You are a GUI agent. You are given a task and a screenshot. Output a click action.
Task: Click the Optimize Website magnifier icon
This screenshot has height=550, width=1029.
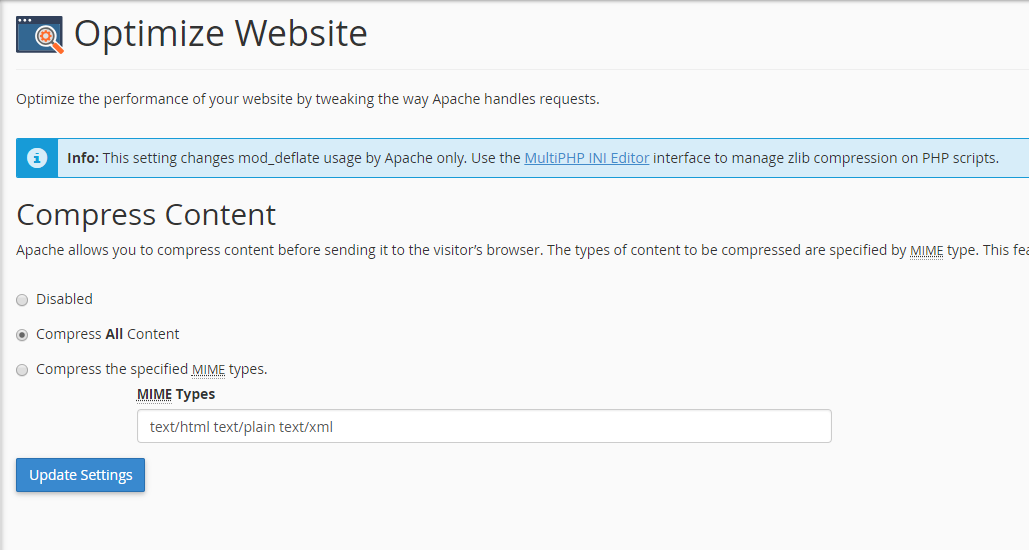coord(40,35)
